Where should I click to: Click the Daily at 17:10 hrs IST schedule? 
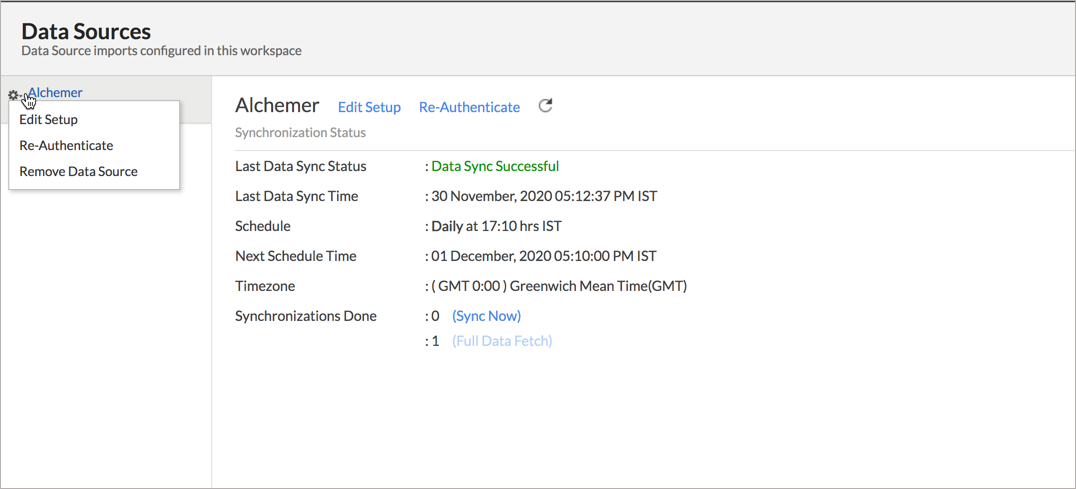point(497,226)
